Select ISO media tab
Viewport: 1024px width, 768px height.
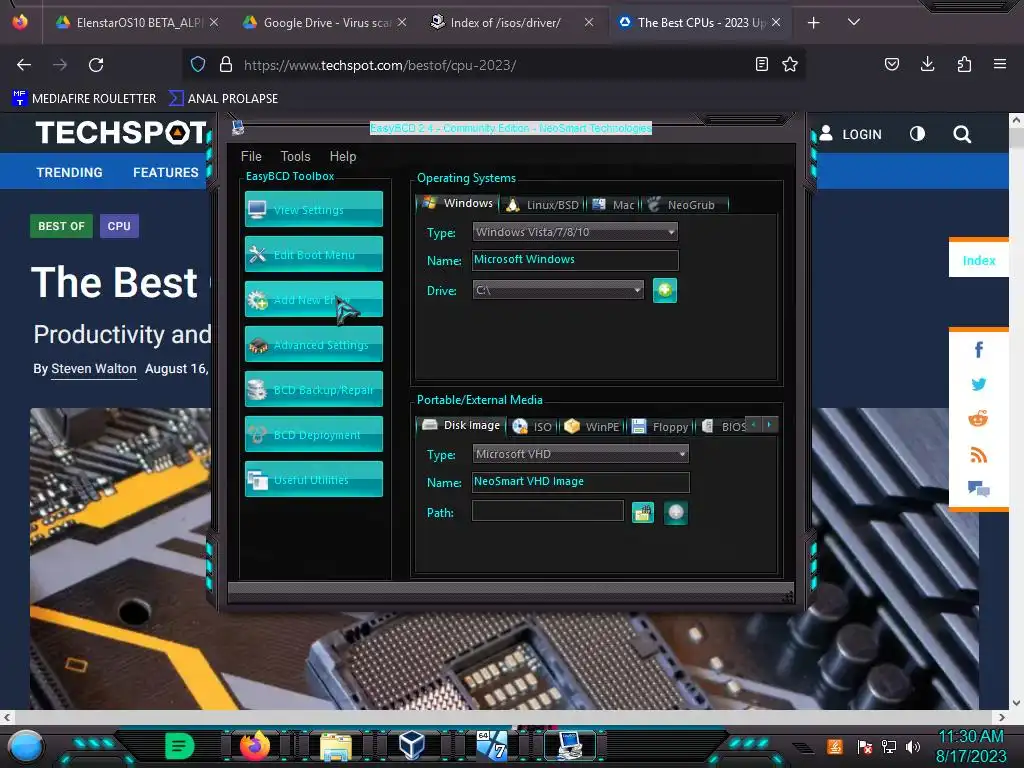(x=532, y=426)
